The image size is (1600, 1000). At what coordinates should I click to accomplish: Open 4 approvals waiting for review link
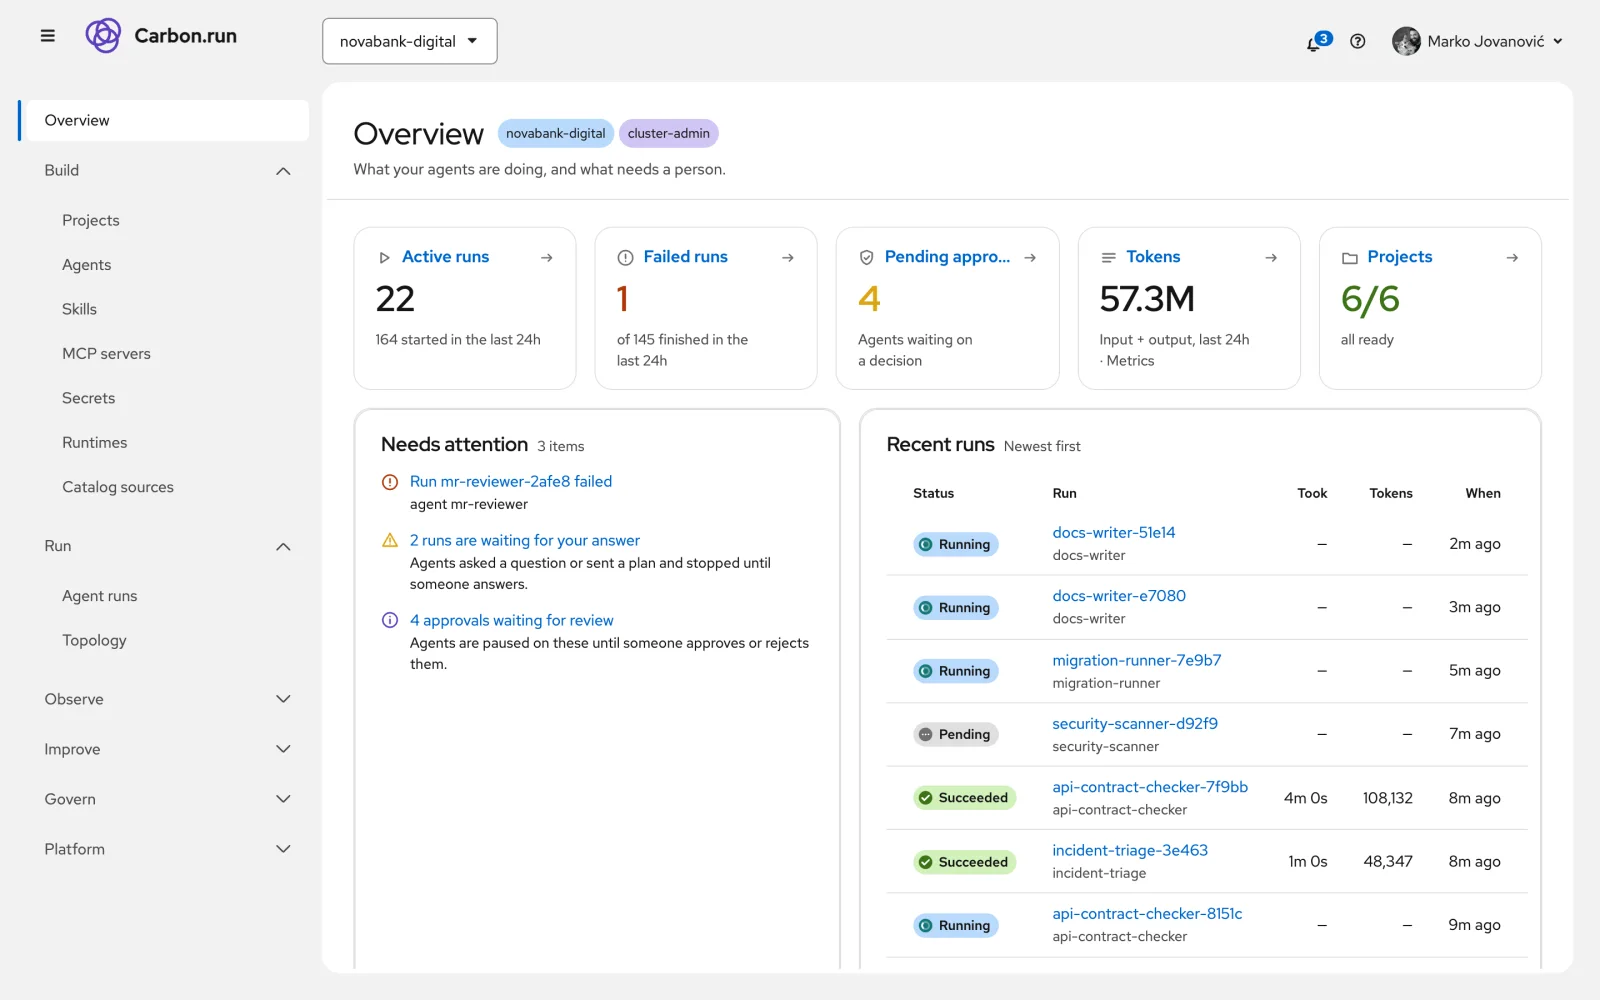pyautogui.click(x=512, y=620)
